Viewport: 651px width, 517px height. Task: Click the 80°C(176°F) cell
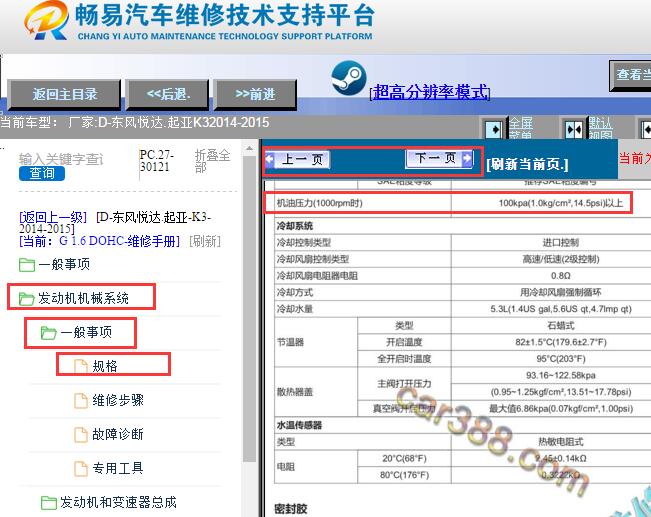pyautogui.click(x=404, y=475)
